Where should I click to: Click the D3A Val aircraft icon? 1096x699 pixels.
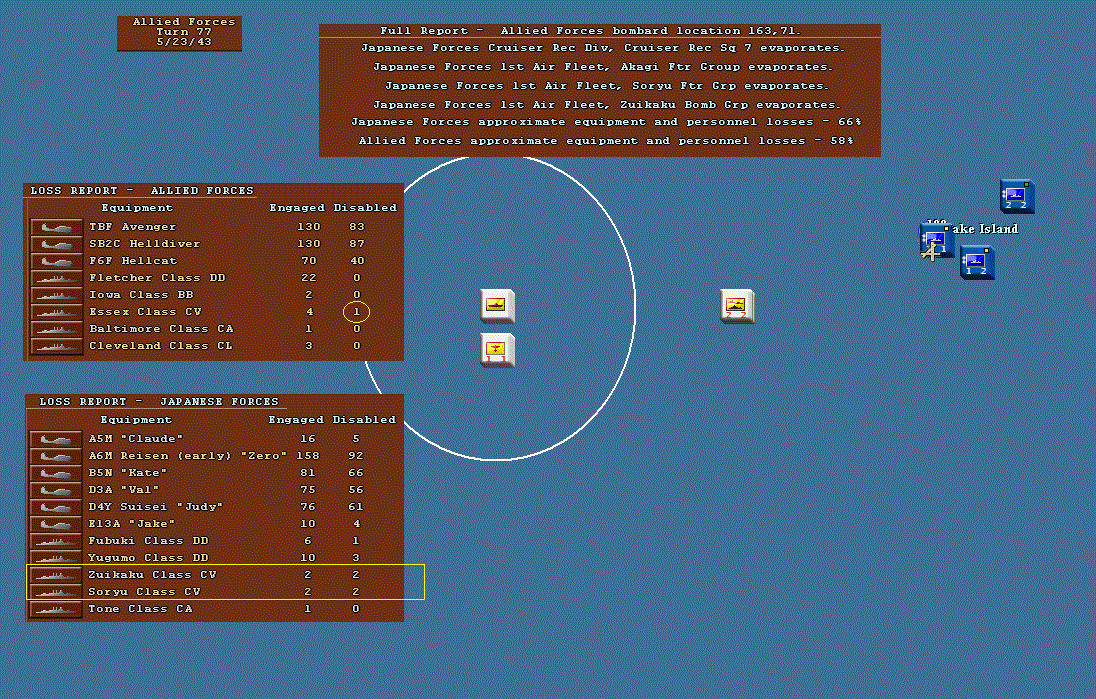(x=56, y=490)
